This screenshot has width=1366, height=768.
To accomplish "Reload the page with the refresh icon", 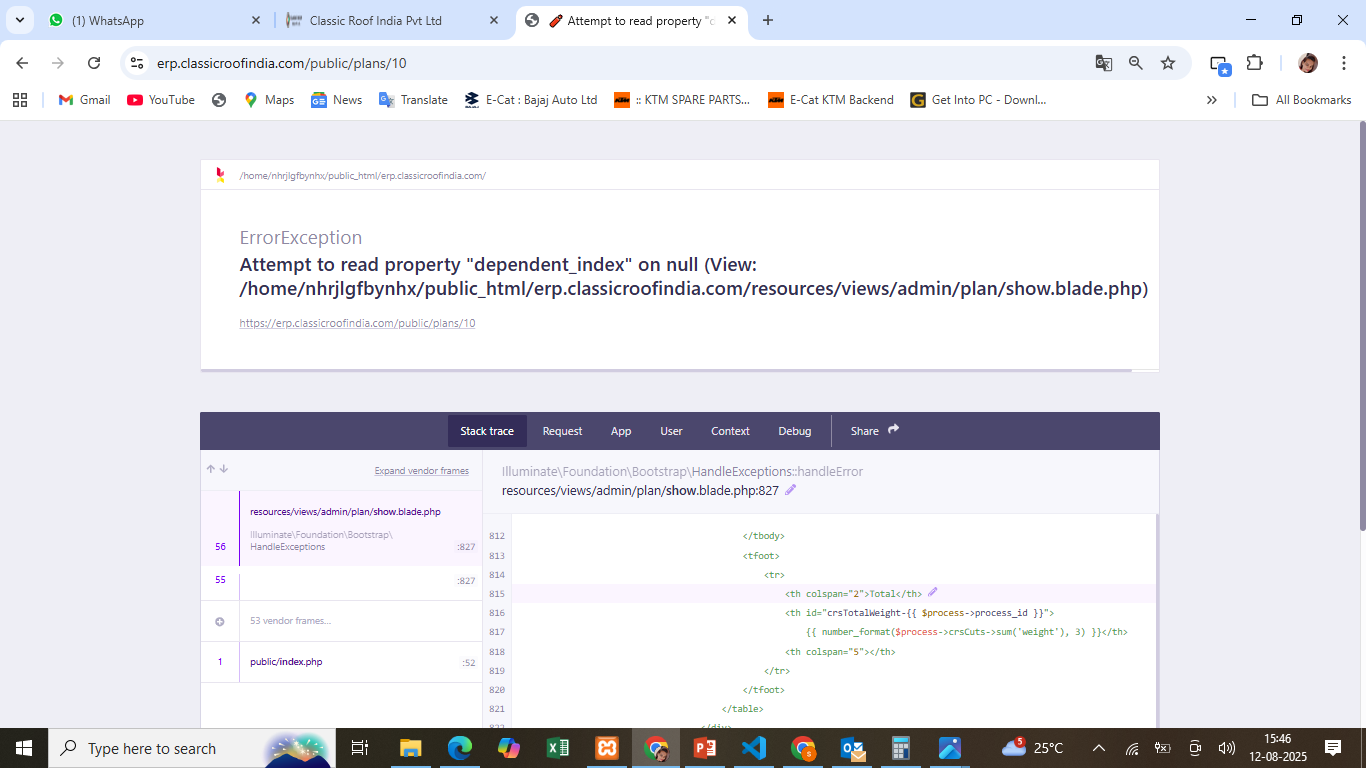I will tap(94, 63).
